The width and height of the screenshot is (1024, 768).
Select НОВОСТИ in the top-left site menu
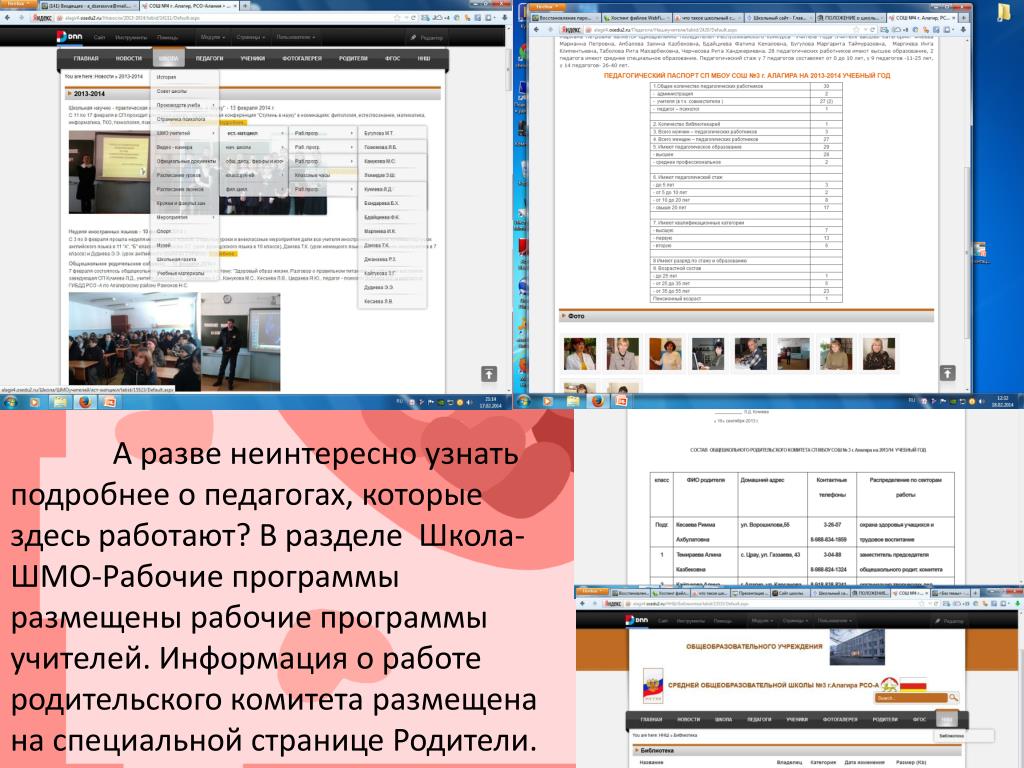click(x=129, y=58)
